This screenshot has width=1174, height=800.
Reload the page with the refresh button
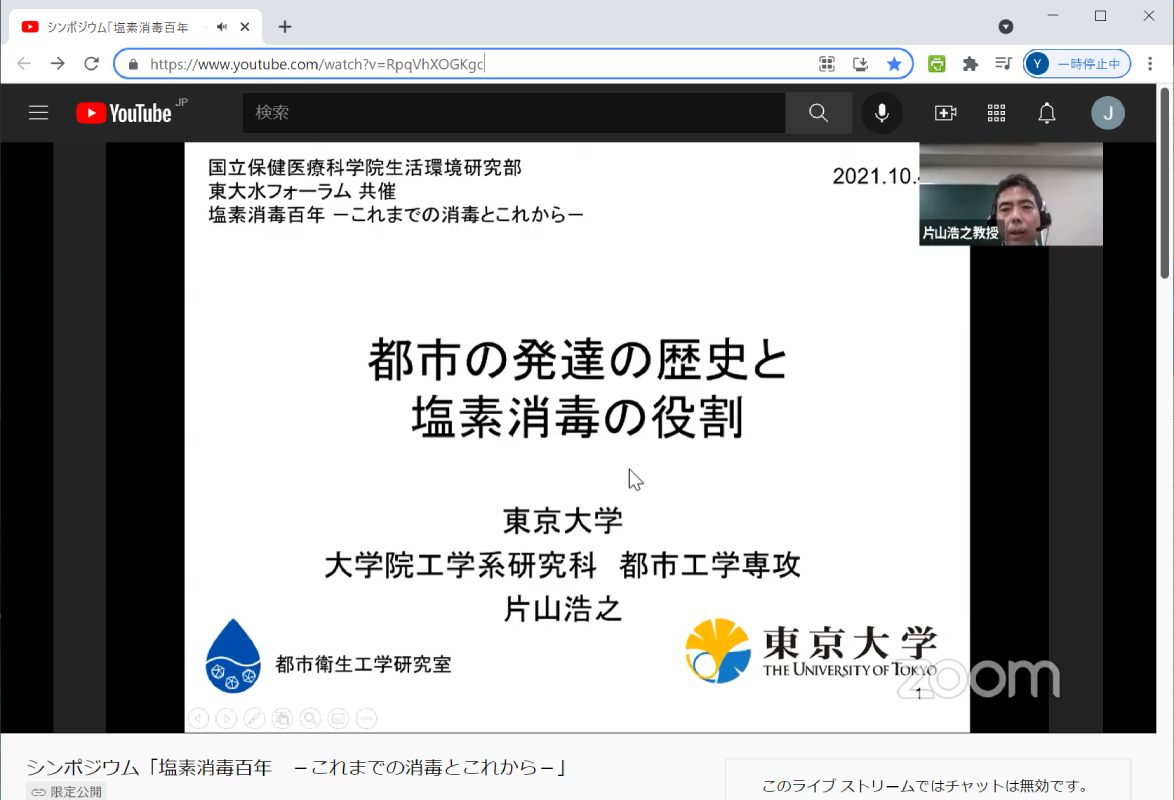[91, 64]
